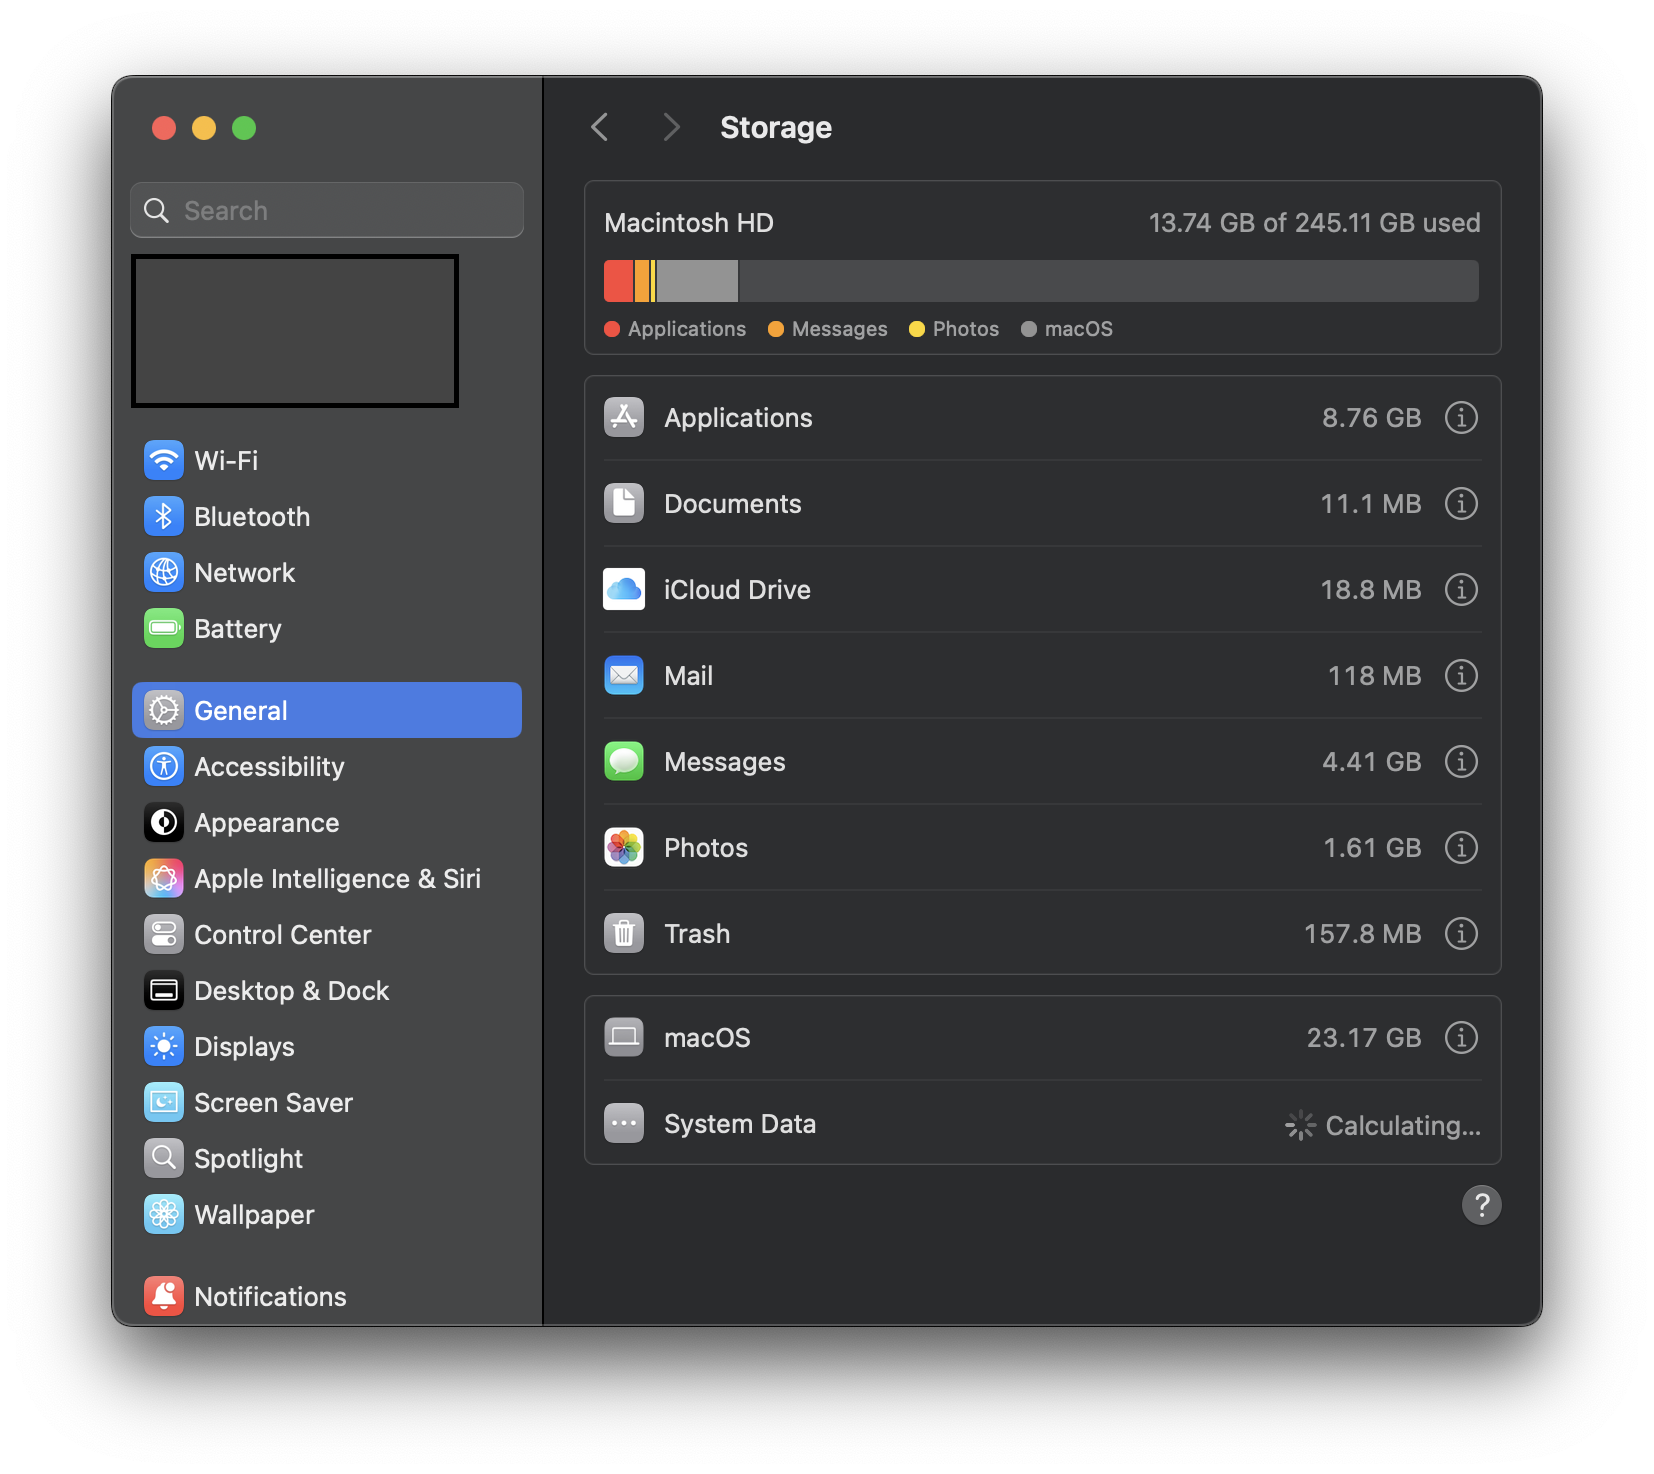Click the green Battery icon
1654x1474 pixels.
point(164,628)
